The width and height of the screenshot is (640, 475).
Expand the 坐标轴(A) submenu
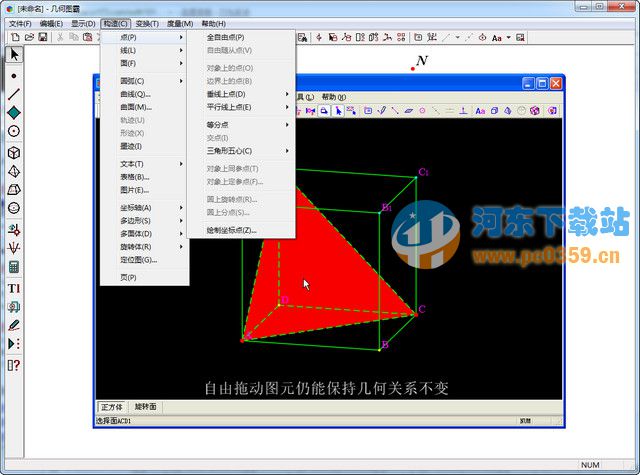pos(144,208)
